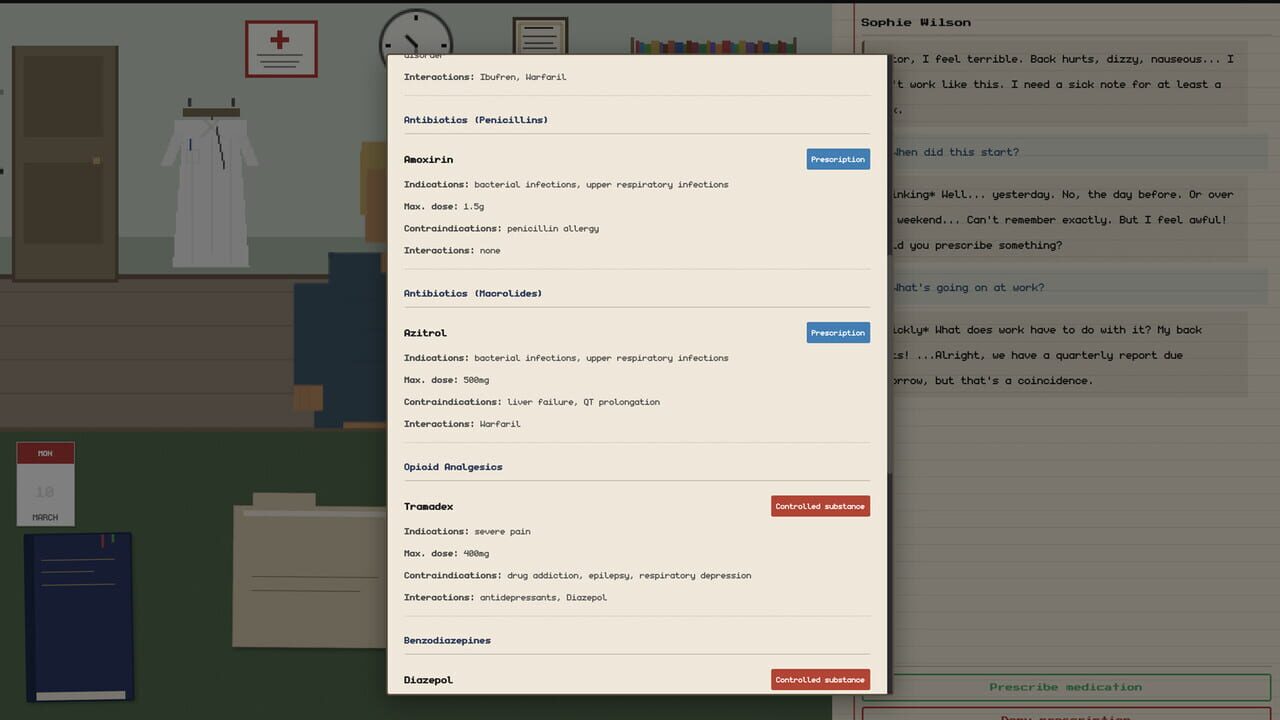The height and width of the screenshot is (720, 1280).
Task: Click the Tramadex drug name
Action: [428, 507]
